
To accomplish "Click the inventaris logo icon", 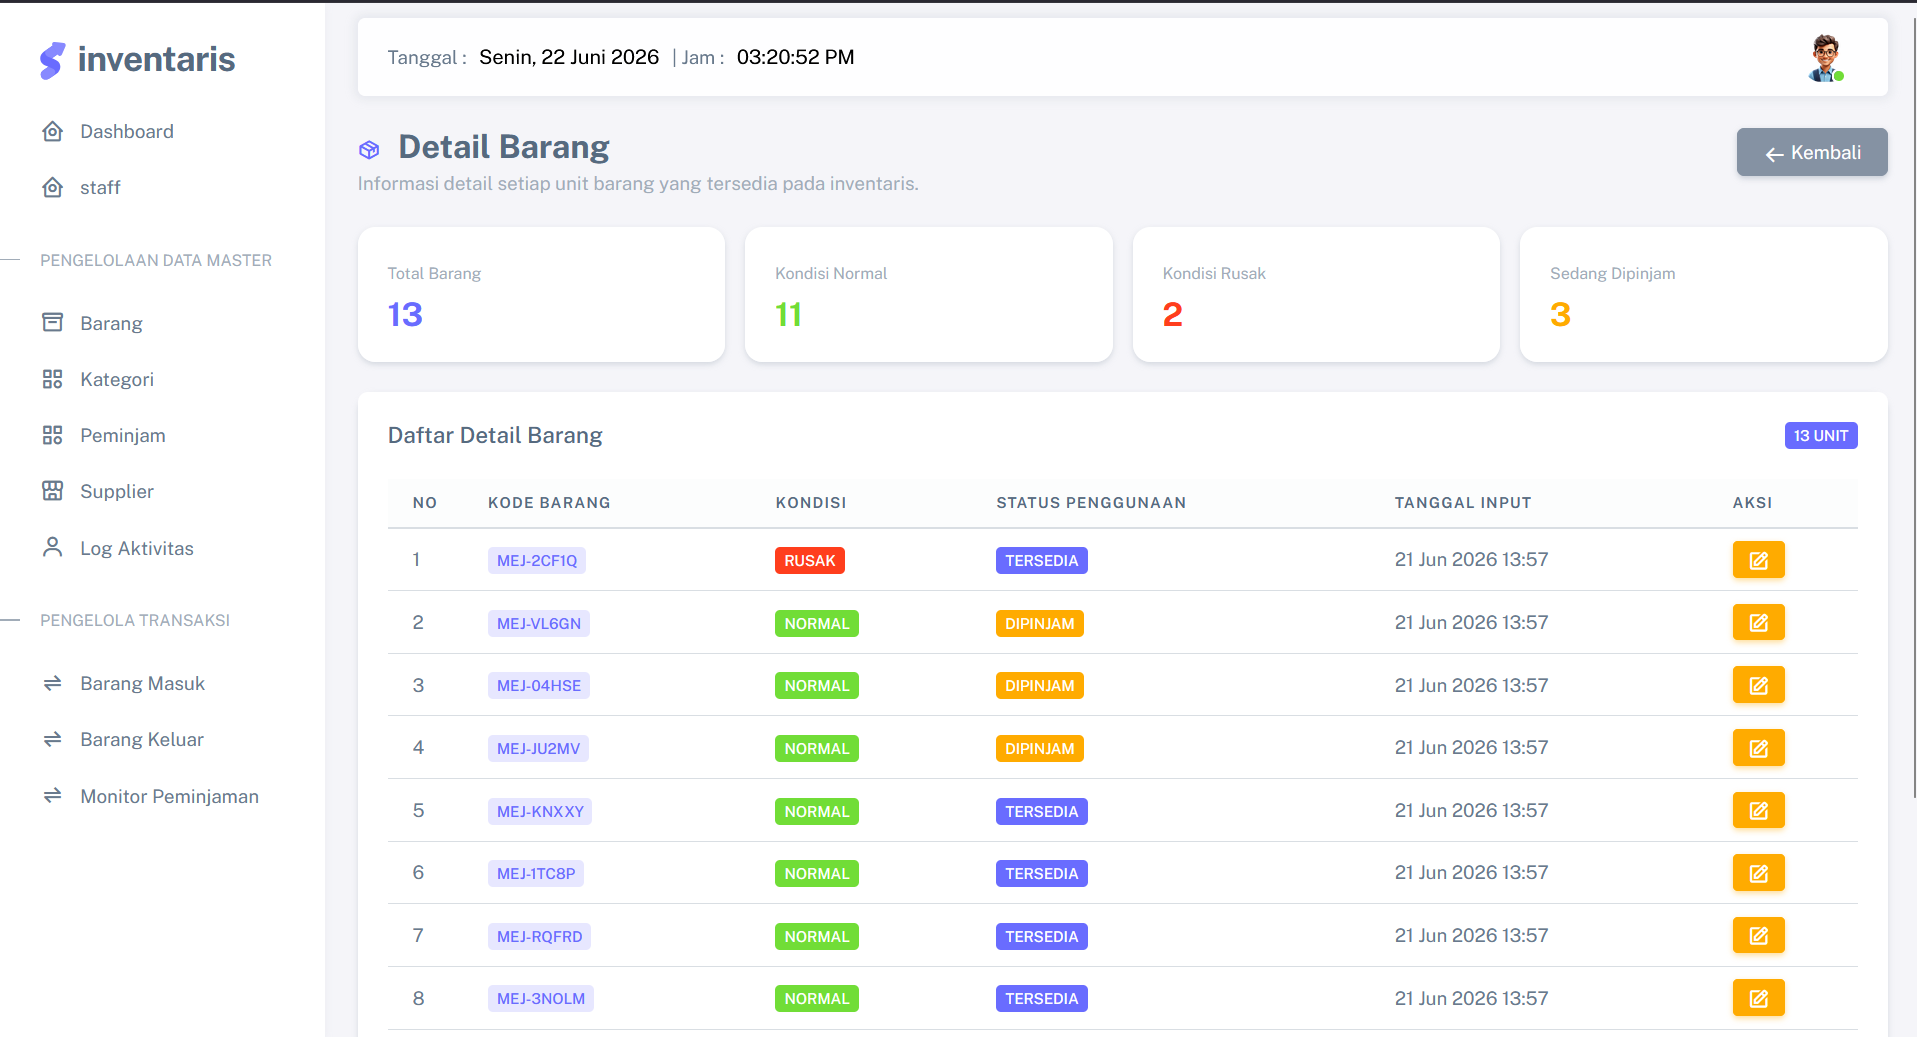I will click(x=53, y=60).
